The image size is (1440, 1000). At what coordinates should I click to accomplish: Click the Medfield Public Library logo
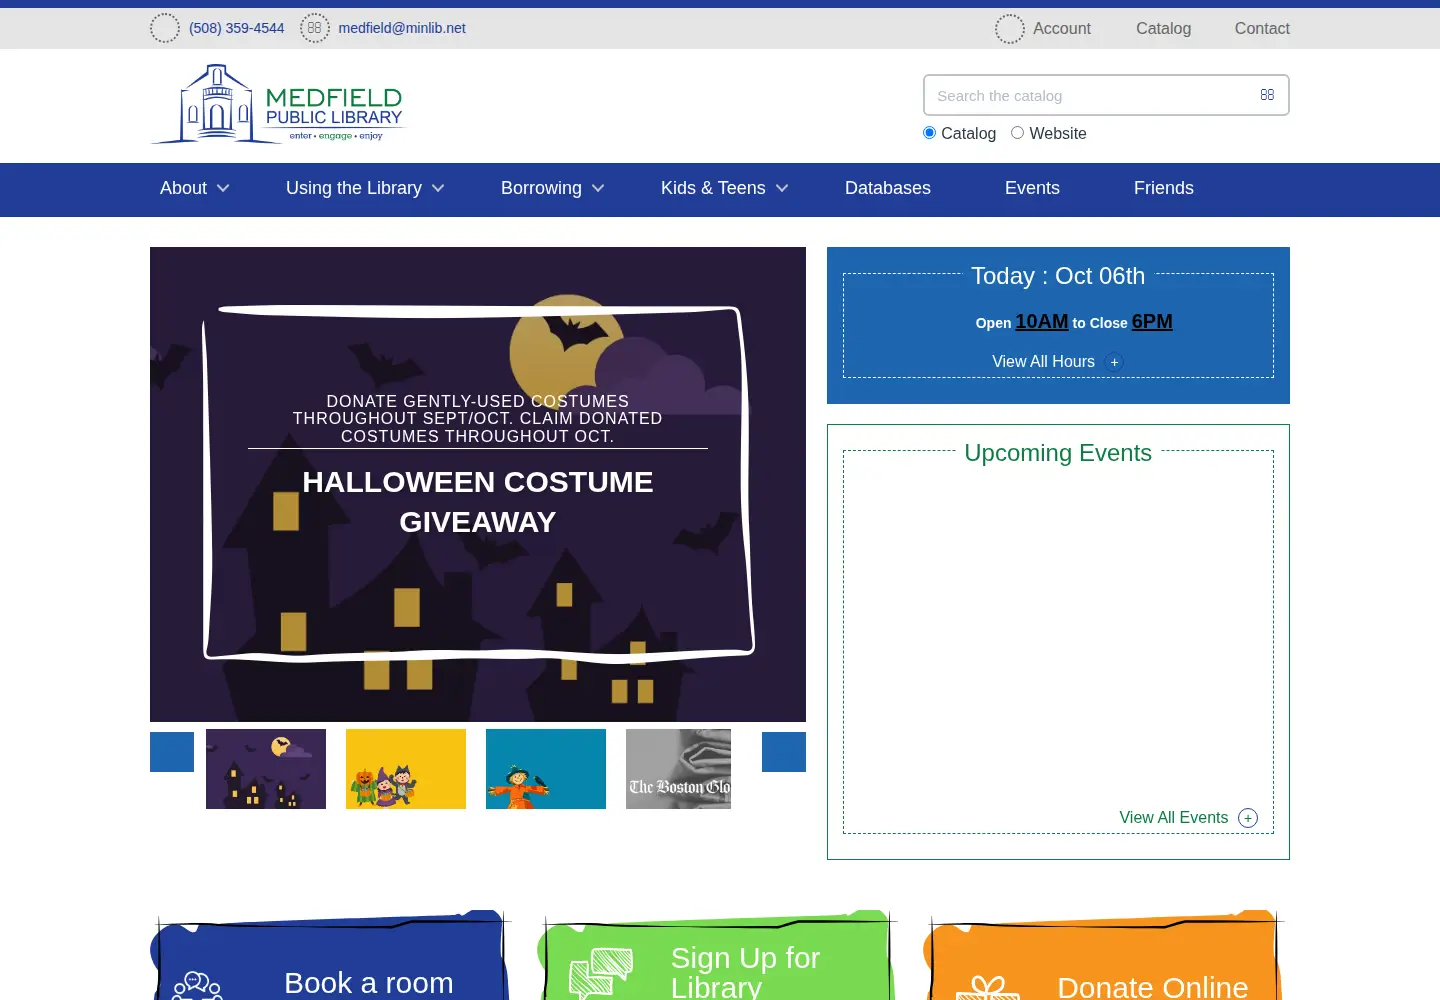(x=277, y=104)
